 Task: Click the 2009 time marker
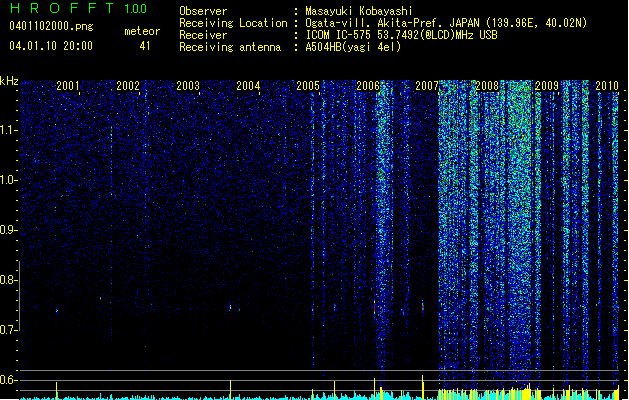[547, 85]
